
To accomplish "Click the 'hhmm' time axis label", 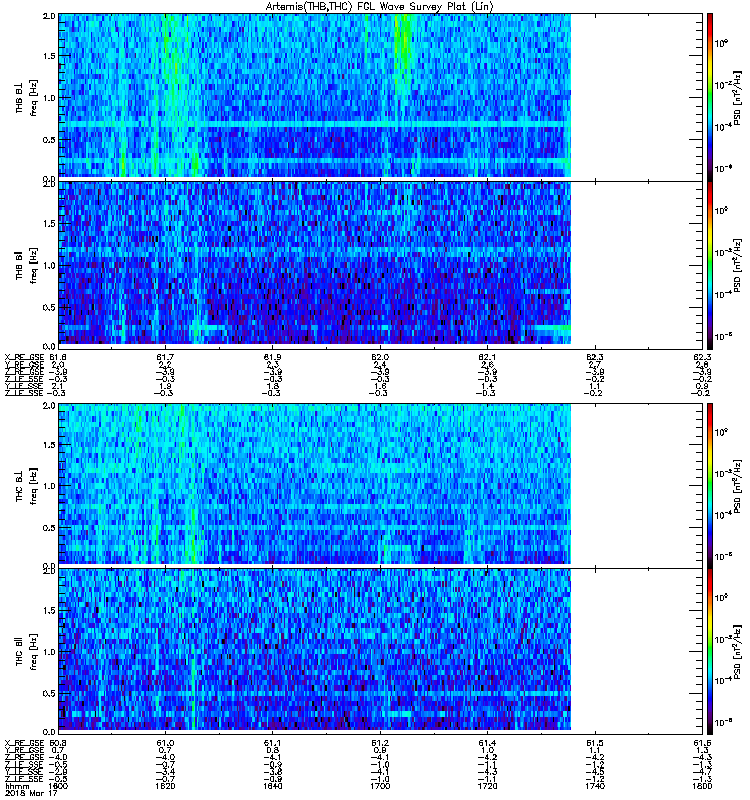I will (x=16, y=787).
